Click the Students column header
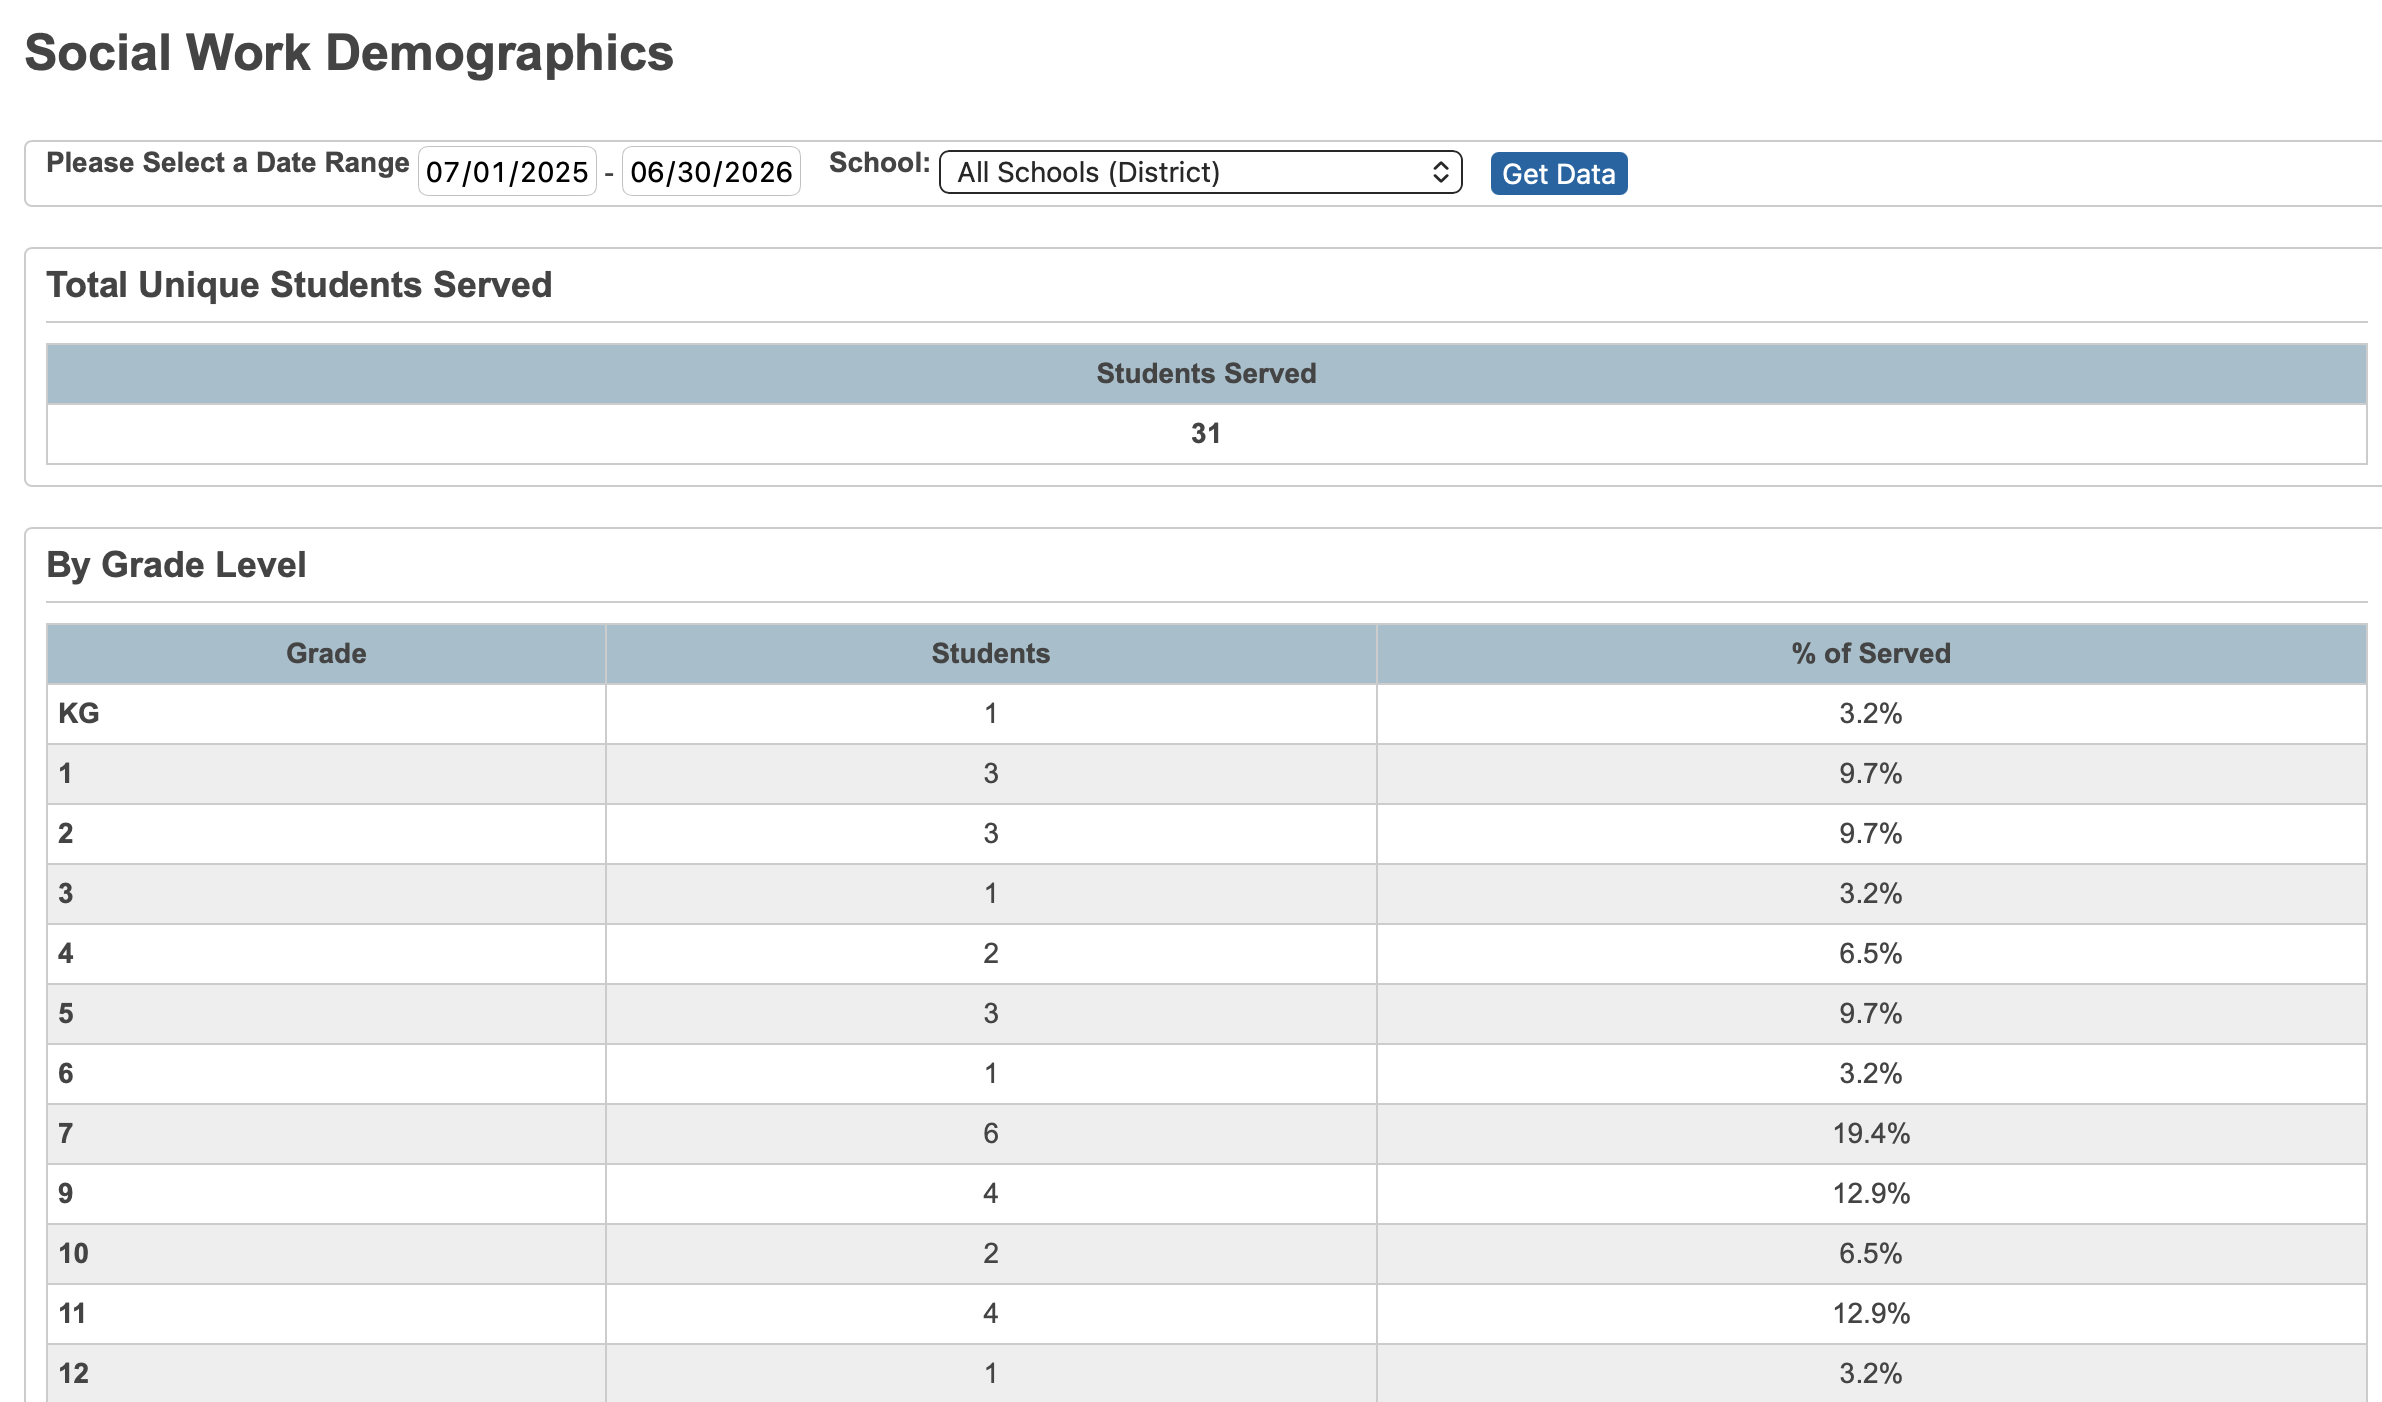Viewport: 2382px width, 1402px height. pos(990,653)
